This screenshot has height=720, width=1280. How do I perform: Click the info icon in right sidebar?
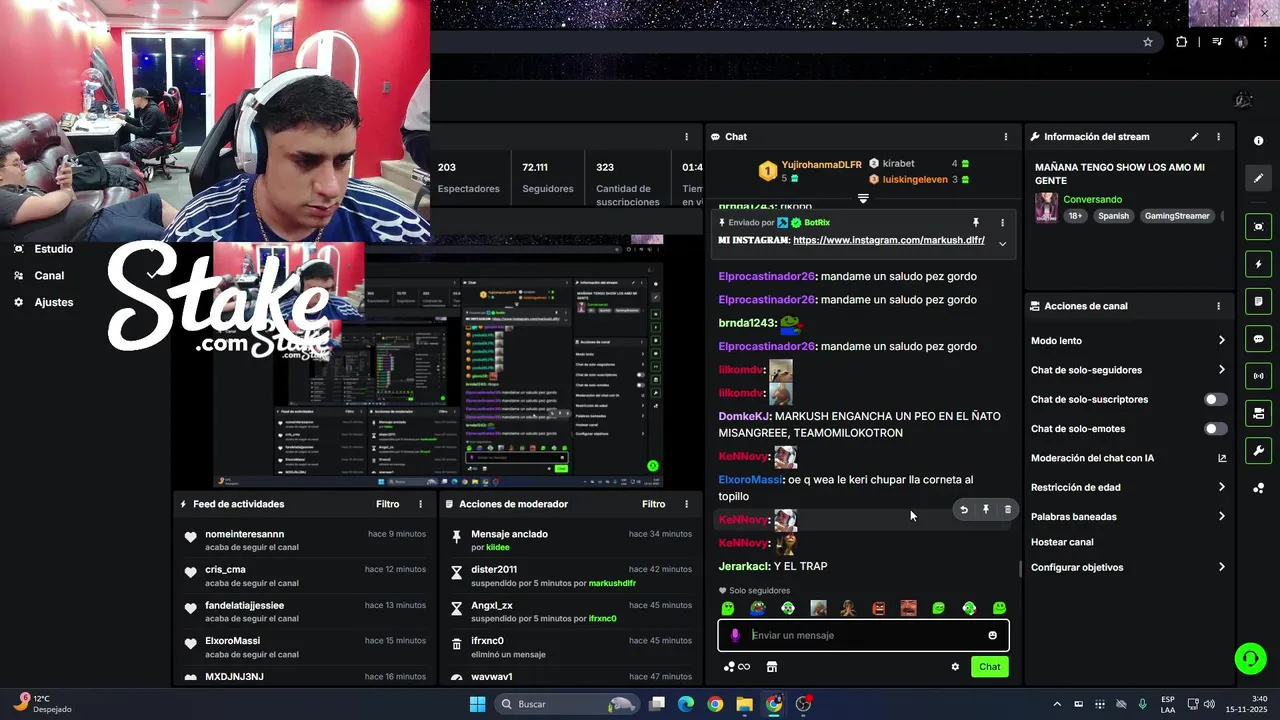(1258, 141)
